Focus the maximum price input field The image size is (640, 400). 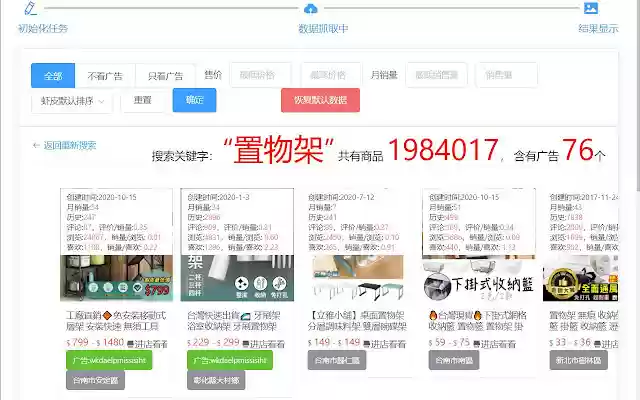point(331,75)
